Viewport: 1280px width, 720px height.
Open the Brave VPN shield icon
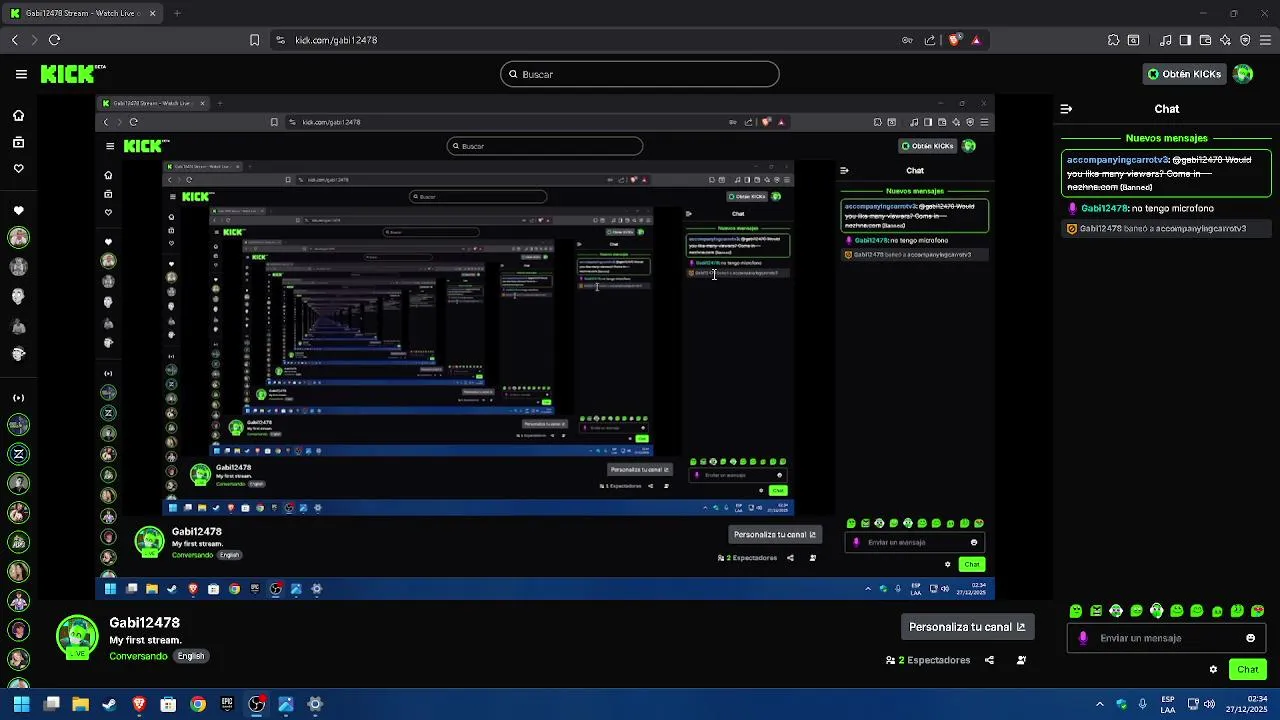[x=1245, y=40]
